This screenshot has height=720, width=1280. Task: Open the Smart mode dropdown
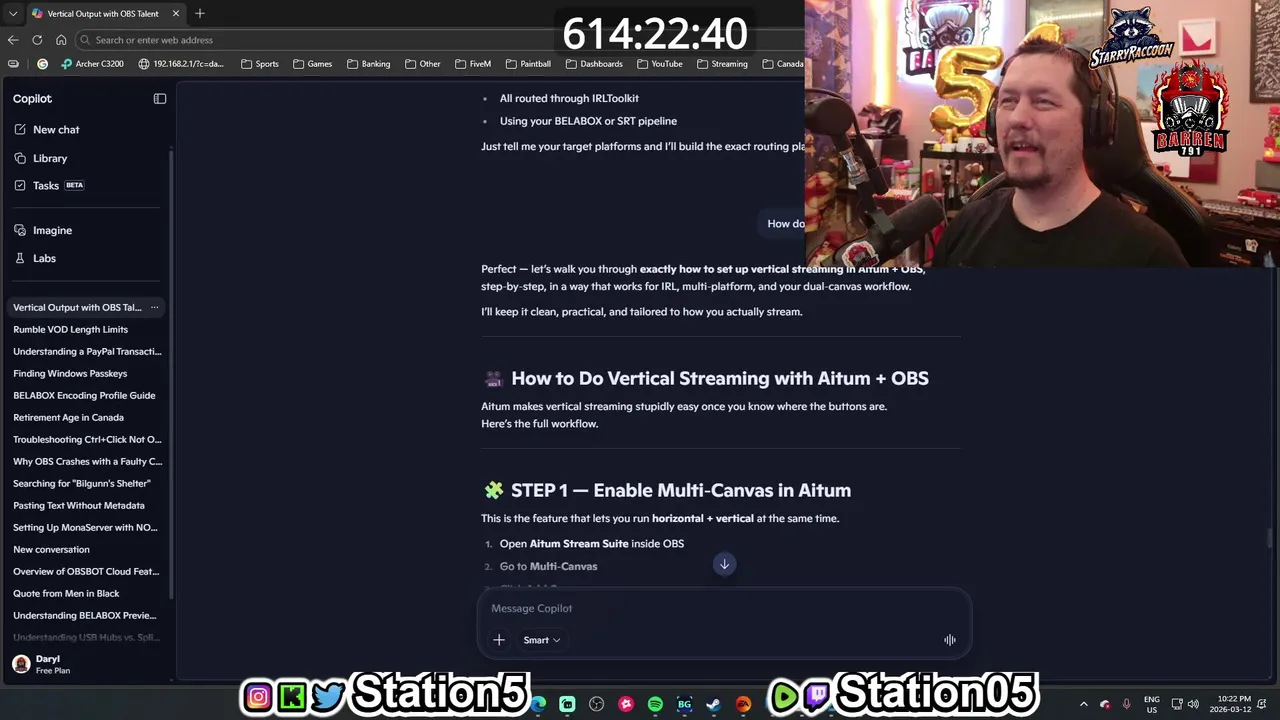541,640
